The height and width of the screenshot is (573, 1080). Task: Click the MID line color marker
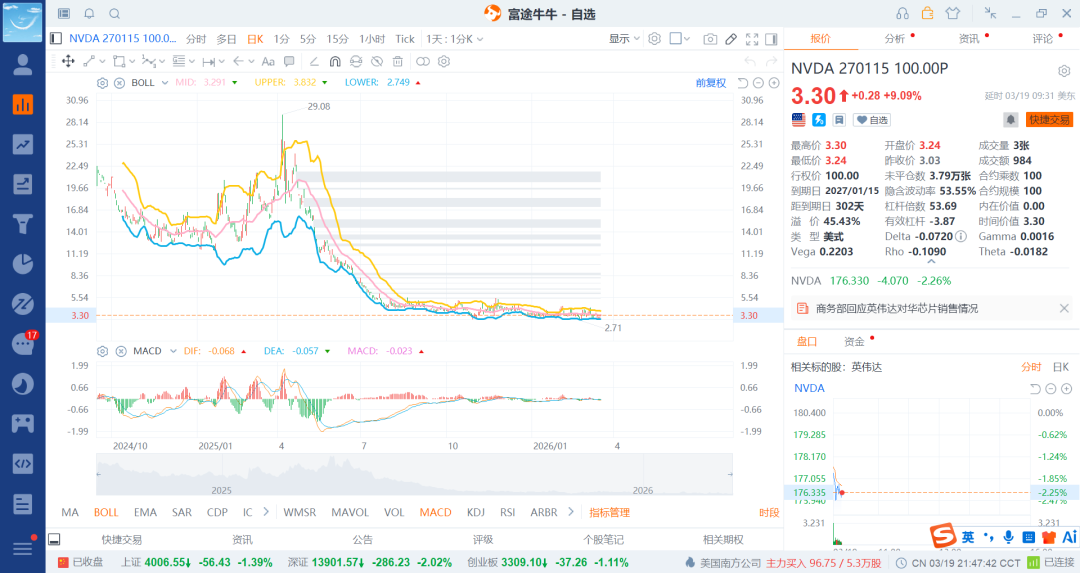pyautogui.click(x=235, y=83)
